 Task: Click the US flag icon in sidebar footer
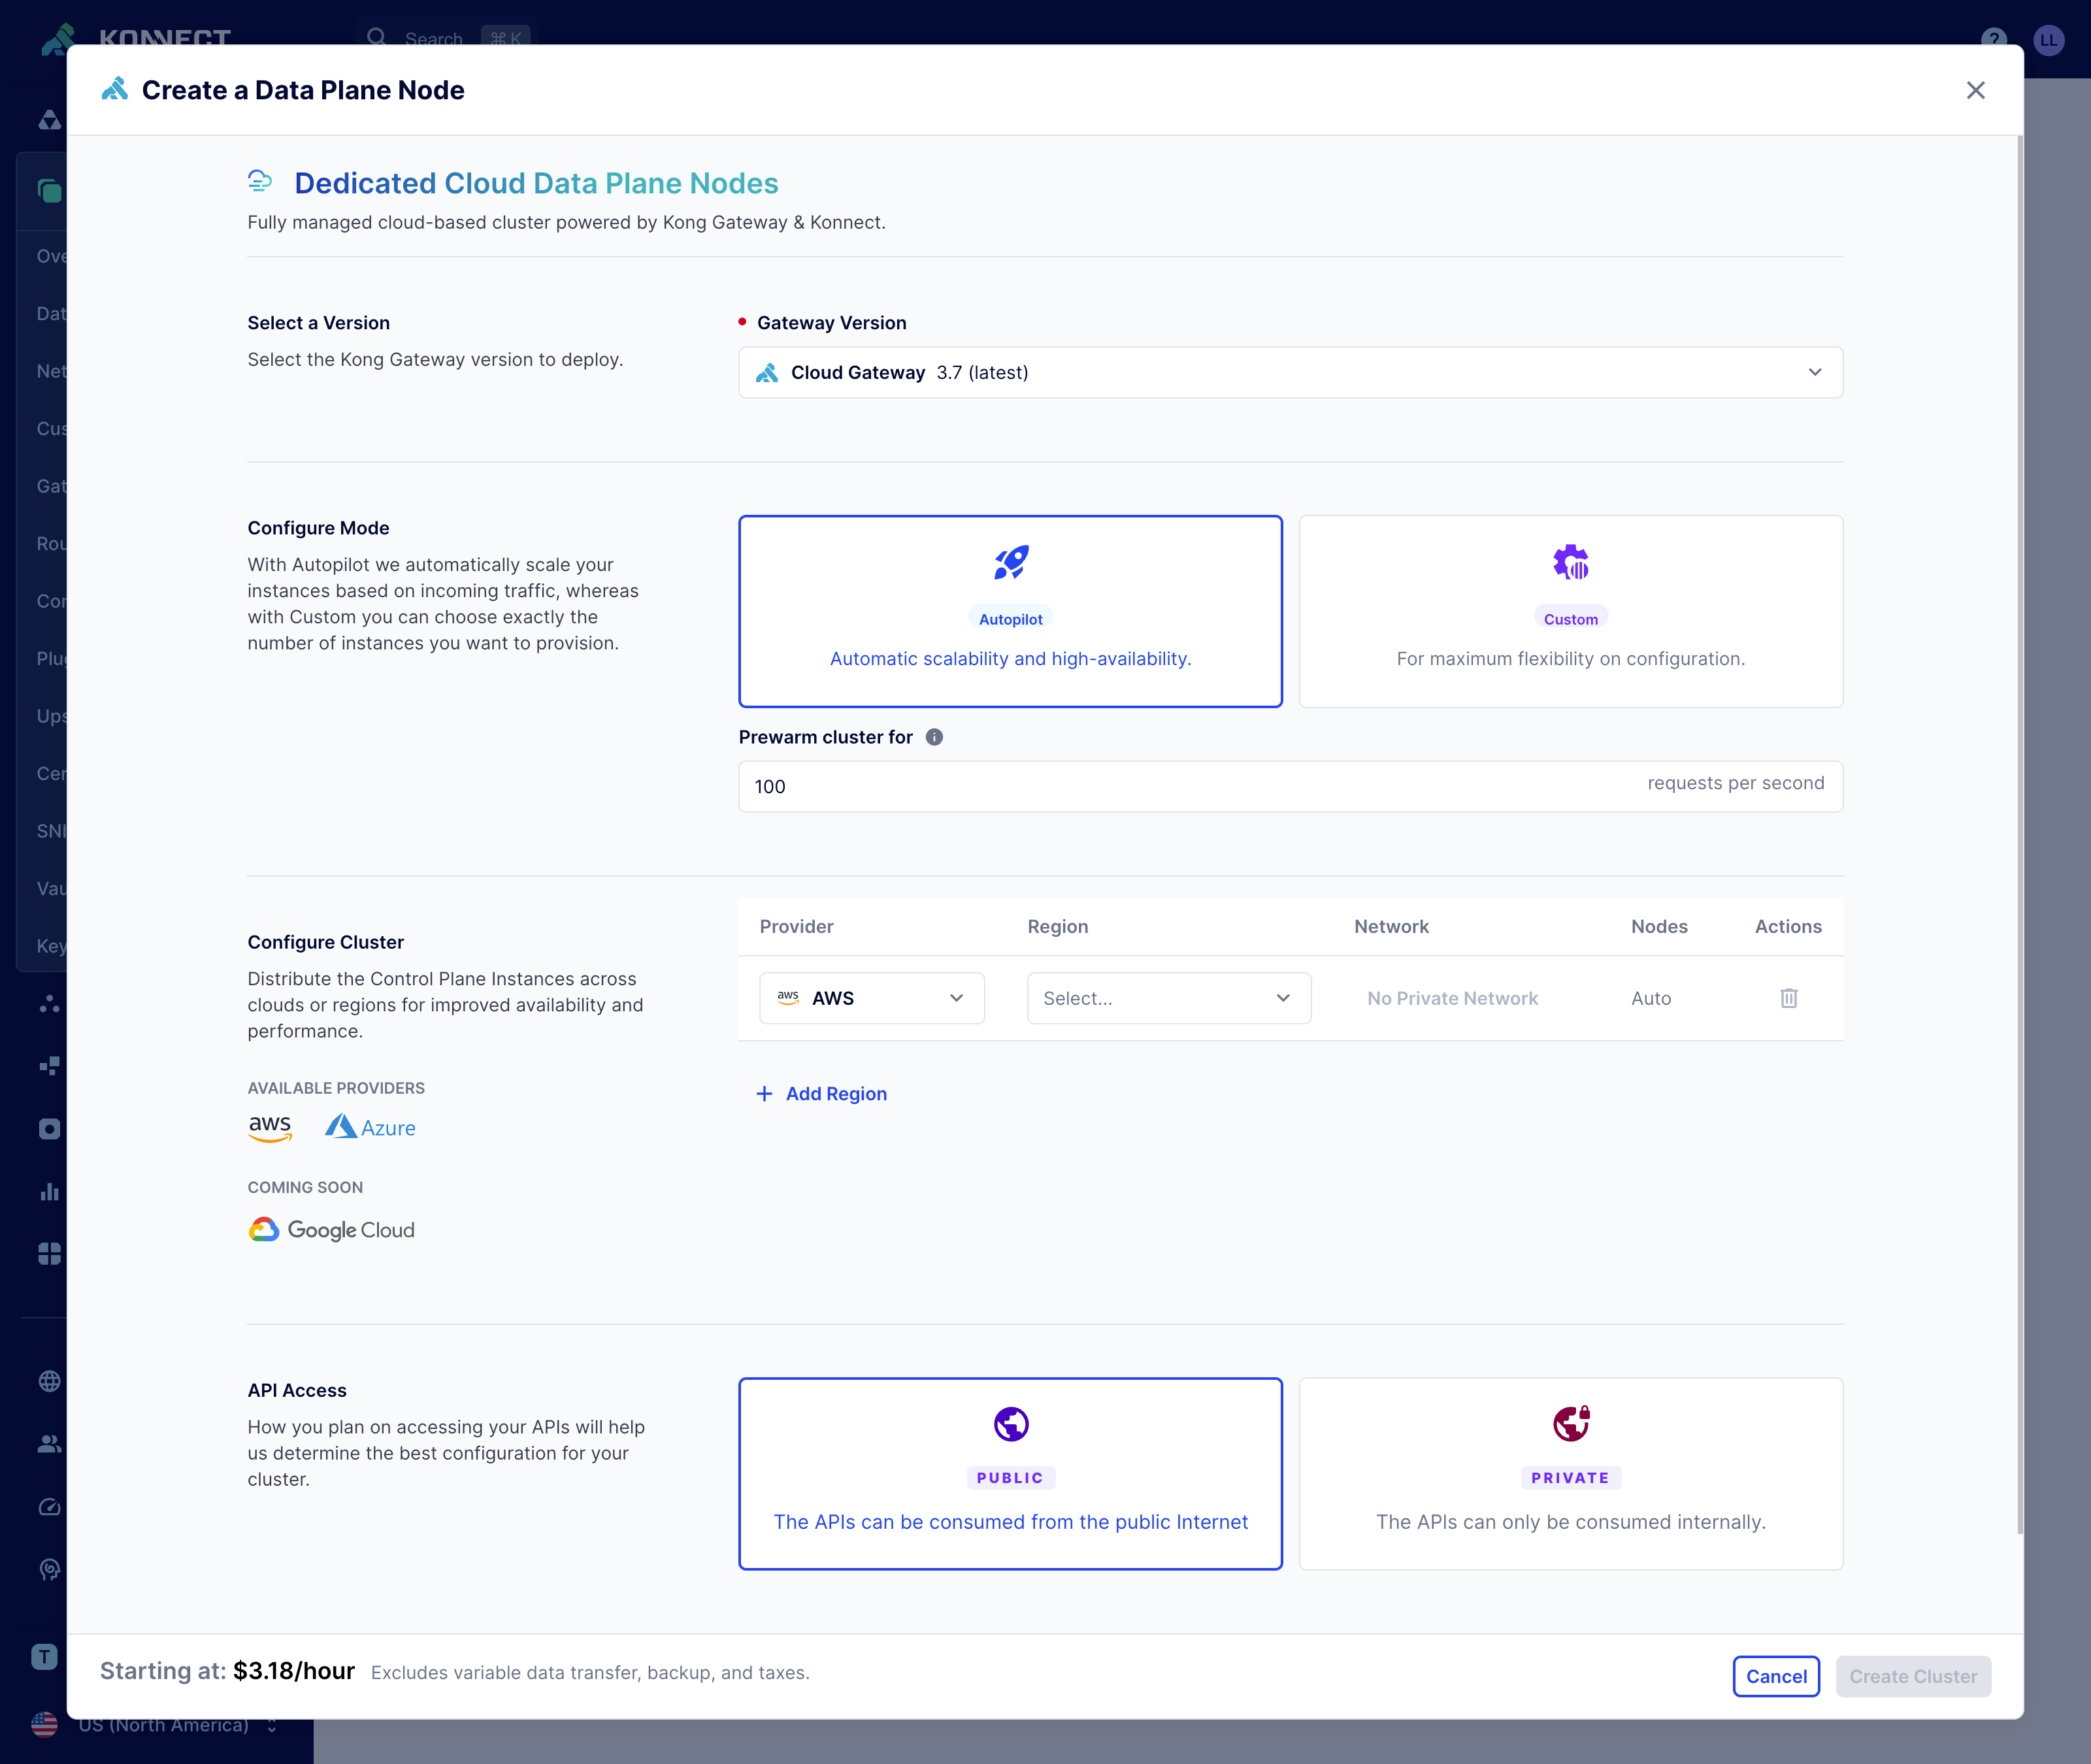(44, 1724)
